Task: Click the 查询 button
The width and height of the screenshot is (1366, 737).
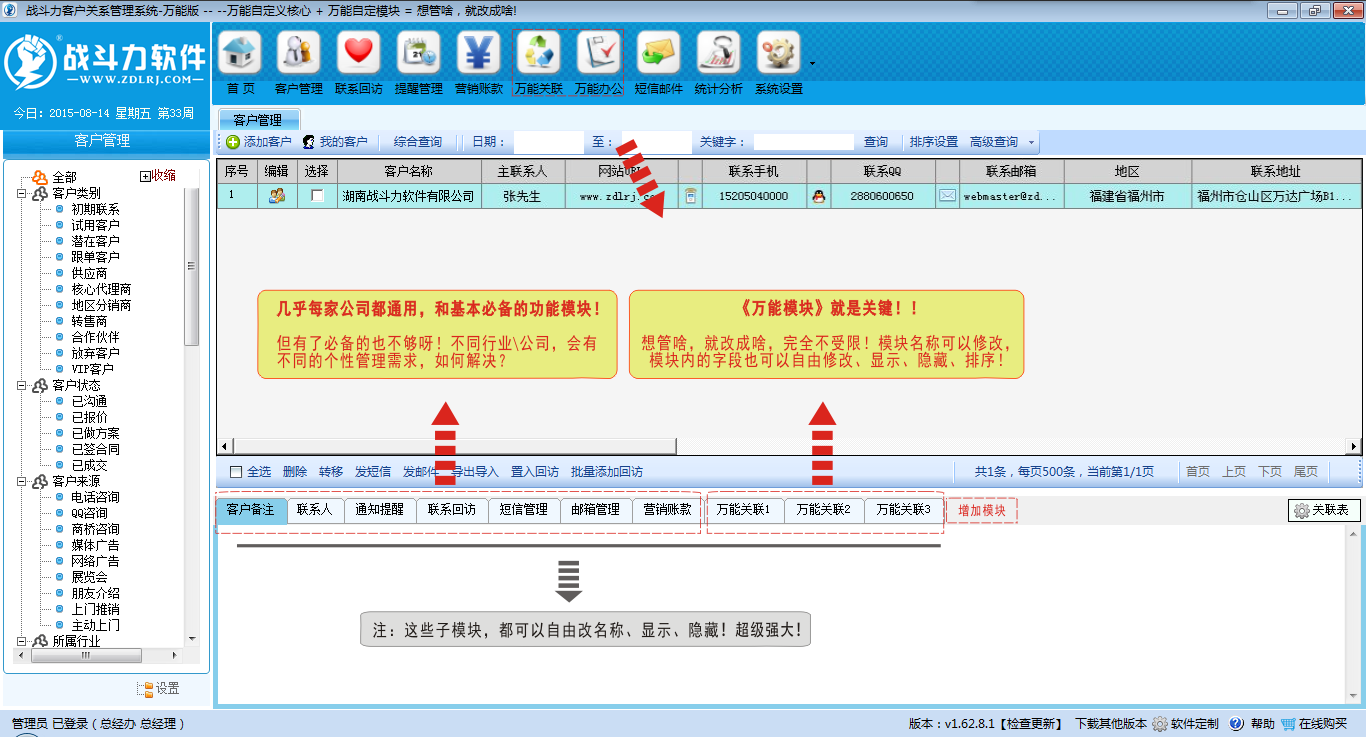Action: [876, 142]
